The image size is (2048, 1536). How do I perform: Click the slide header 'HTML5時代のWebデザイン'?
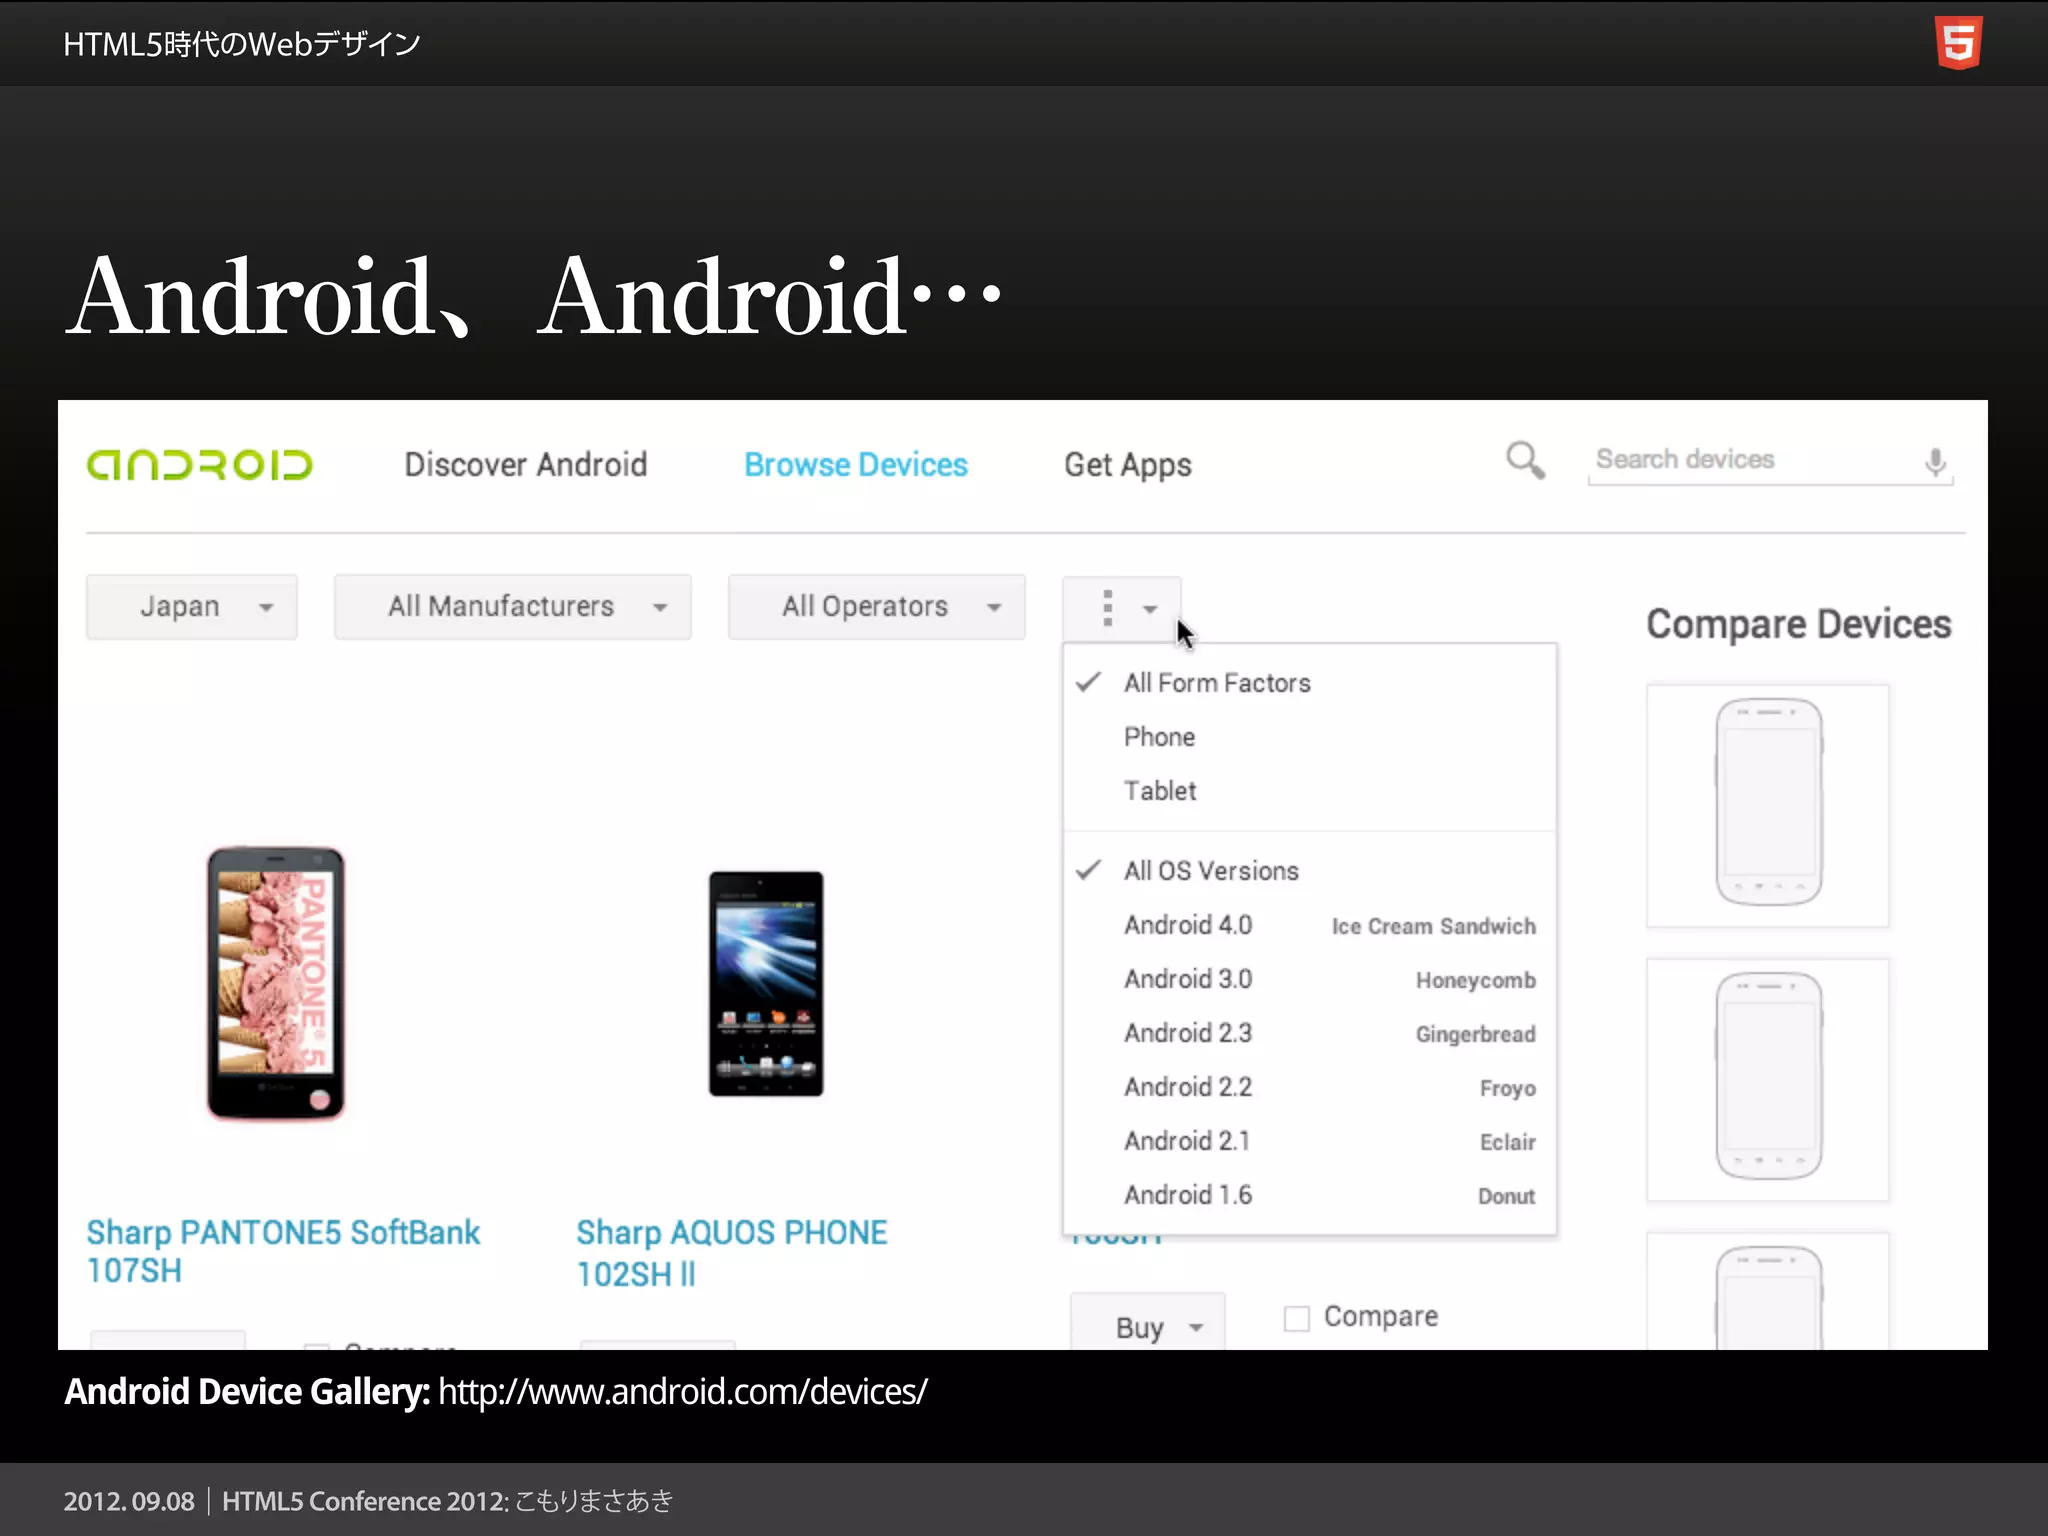[x=242, y=44]
